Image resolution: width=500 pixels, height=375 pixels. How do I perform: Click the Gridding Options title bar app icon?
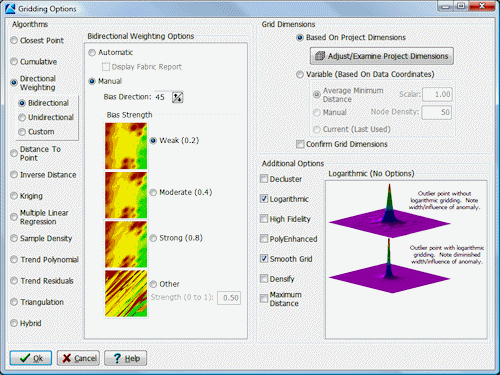pyautogui.click(x=10, y=8)
